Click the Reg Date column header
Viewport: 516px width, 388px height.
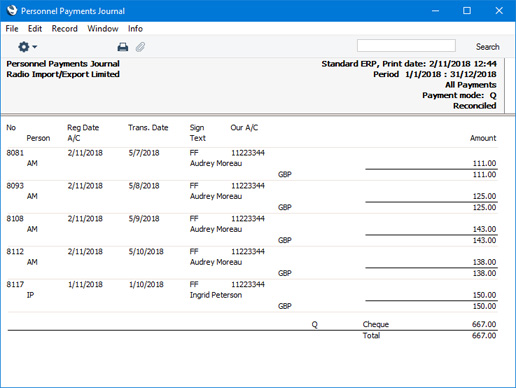tap(83, 128)
